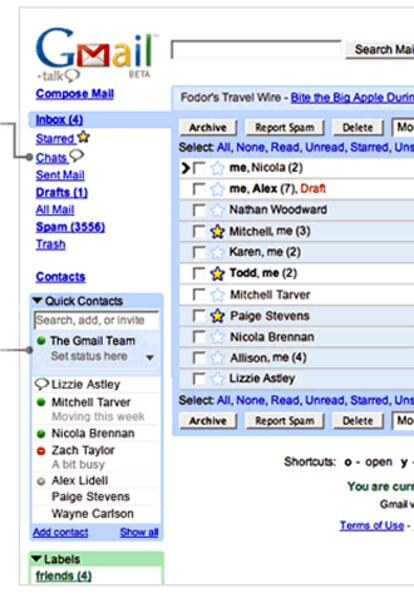Tick checkbox for Nathan Woodward message
The height and width of the screenshot is (603, 414).
[x=199, y=210]
